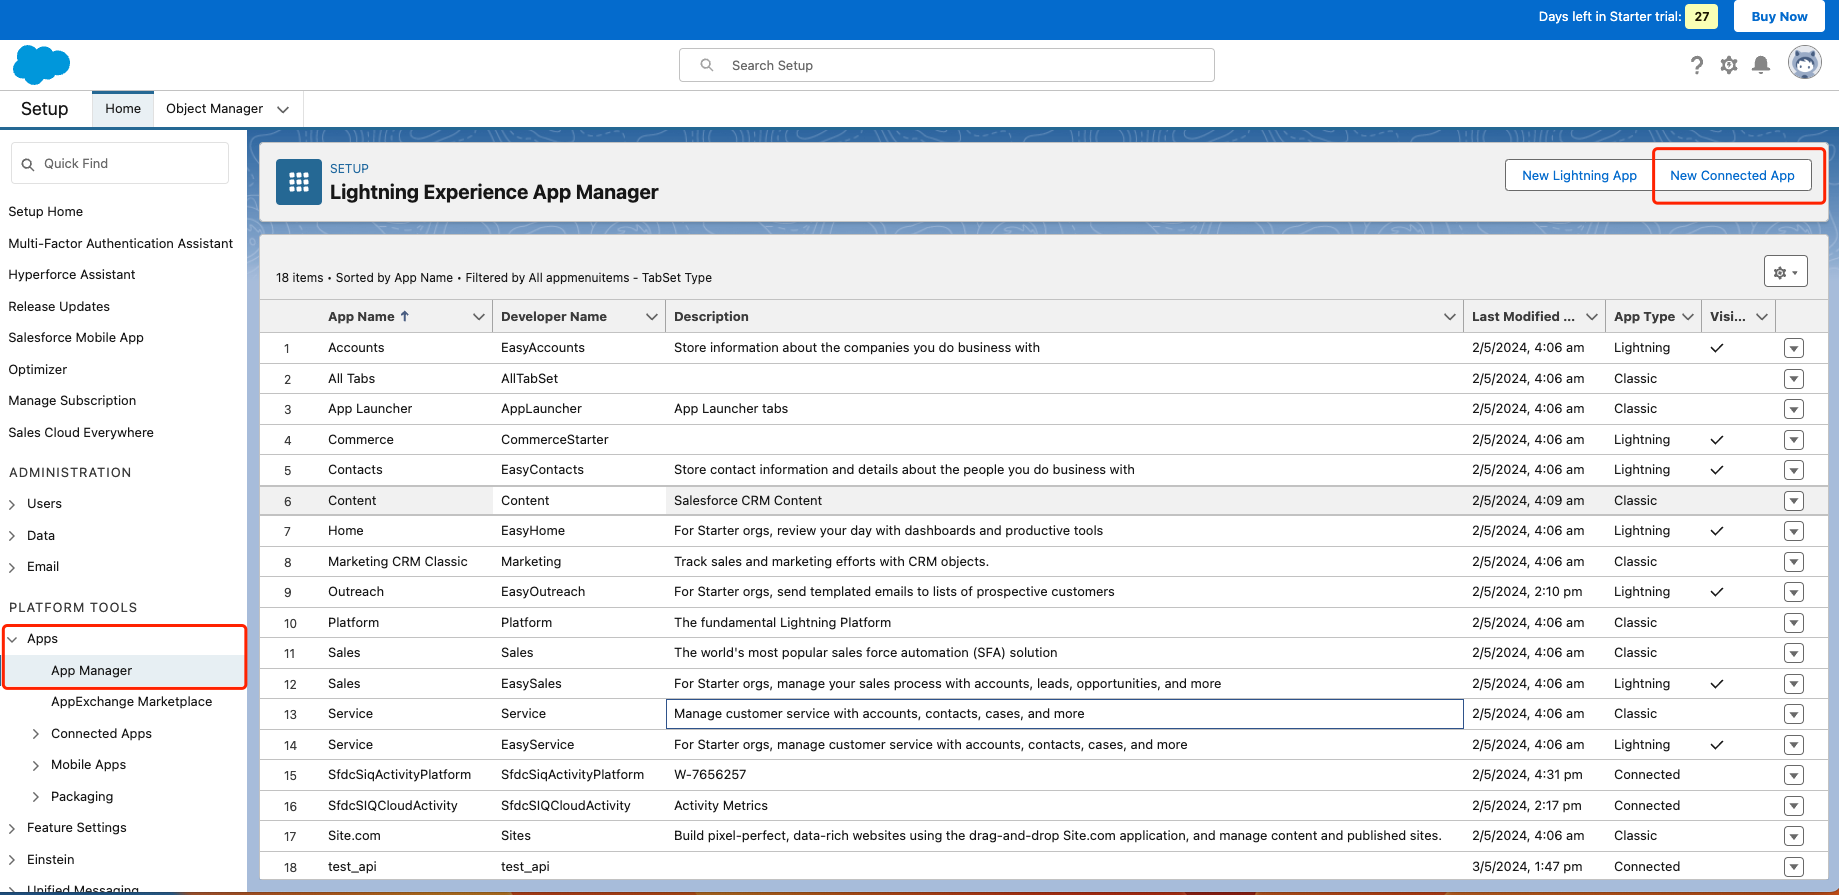Open the user profile avatar
1839x895 pixels.
point(1804,63)
